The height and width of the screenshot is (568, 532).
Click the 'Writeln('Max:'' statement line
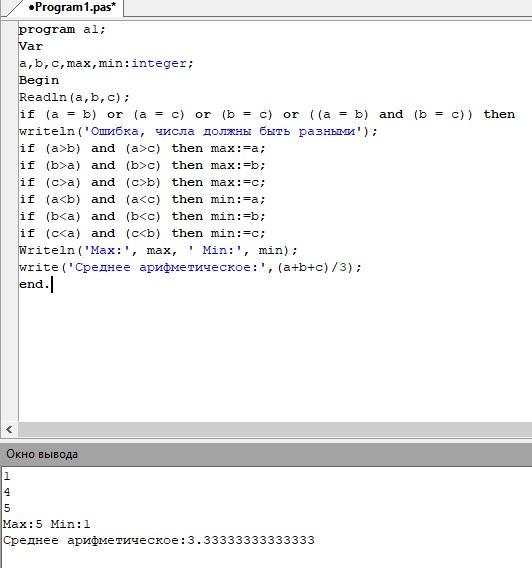(158, 250)
